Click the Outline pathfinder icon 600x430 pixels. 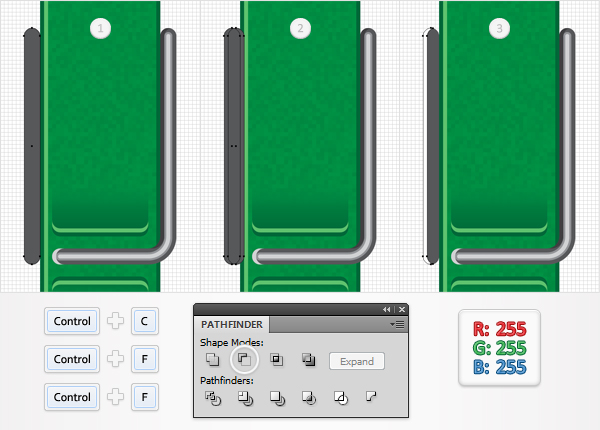[x=341, y=398]
